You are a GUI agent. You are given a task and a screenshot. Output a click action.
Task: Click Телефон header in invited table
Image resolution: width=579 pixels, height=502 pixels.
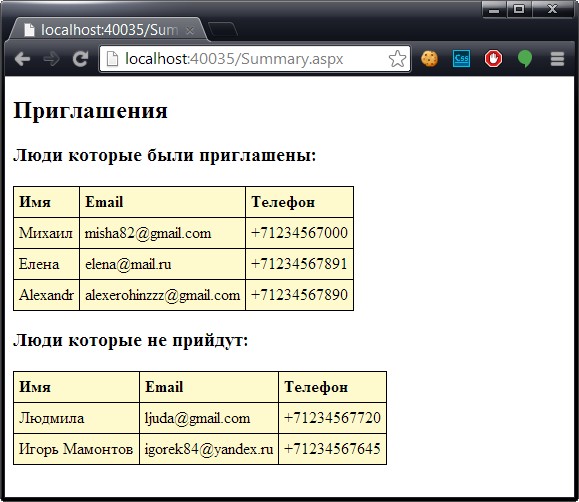coord(299,202)
